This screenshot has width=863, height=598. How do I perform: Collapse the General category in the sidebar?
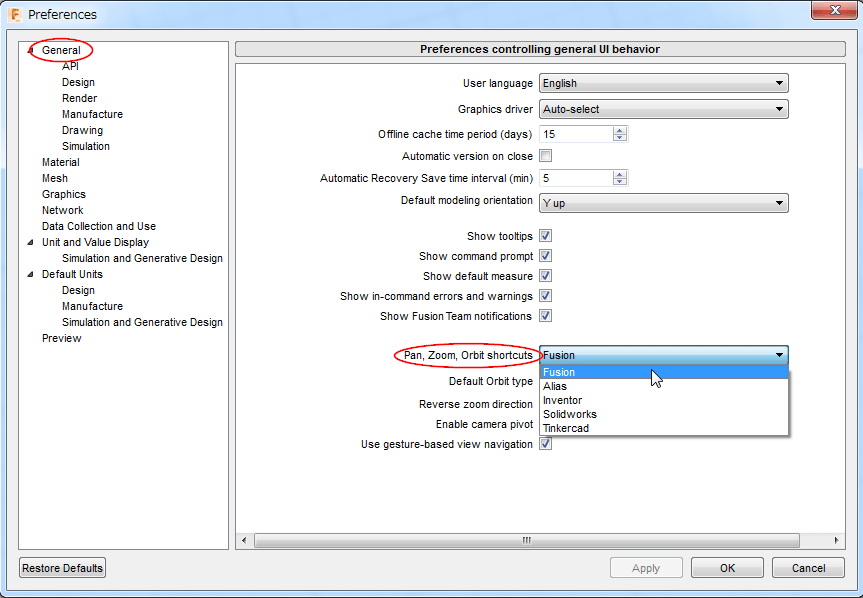[x=29, y=50]
